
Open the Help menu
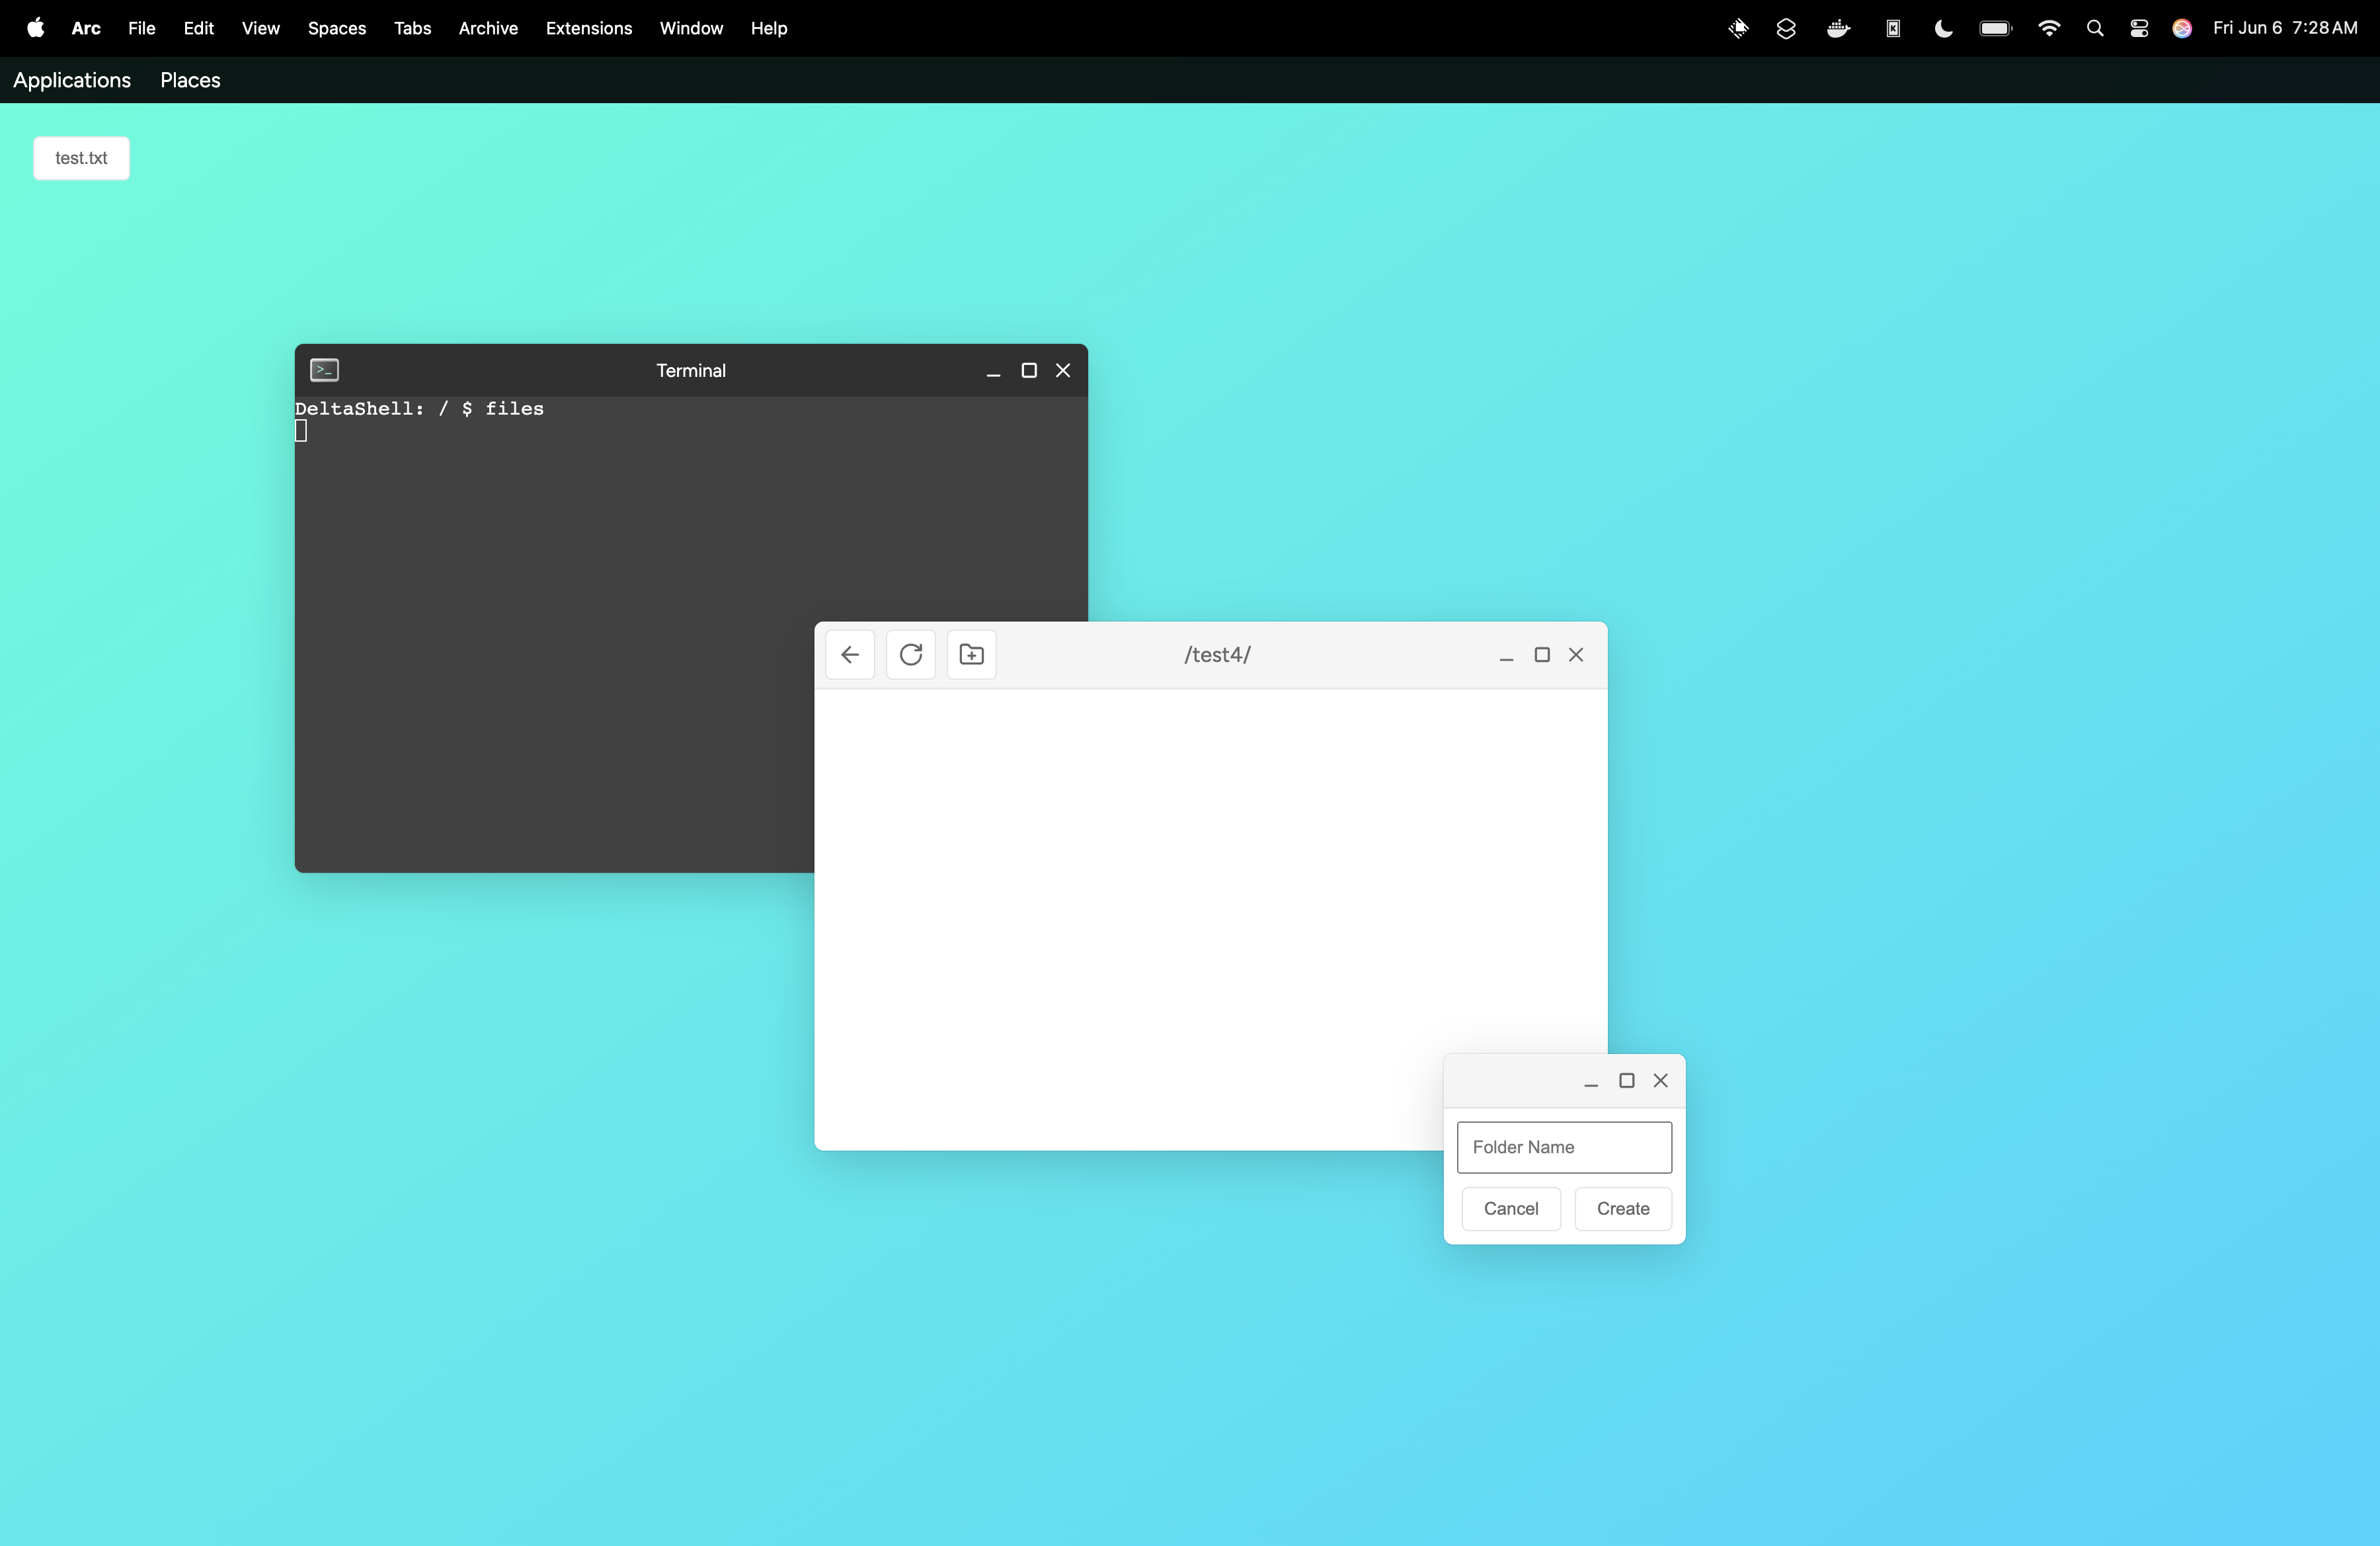point(769,28)
